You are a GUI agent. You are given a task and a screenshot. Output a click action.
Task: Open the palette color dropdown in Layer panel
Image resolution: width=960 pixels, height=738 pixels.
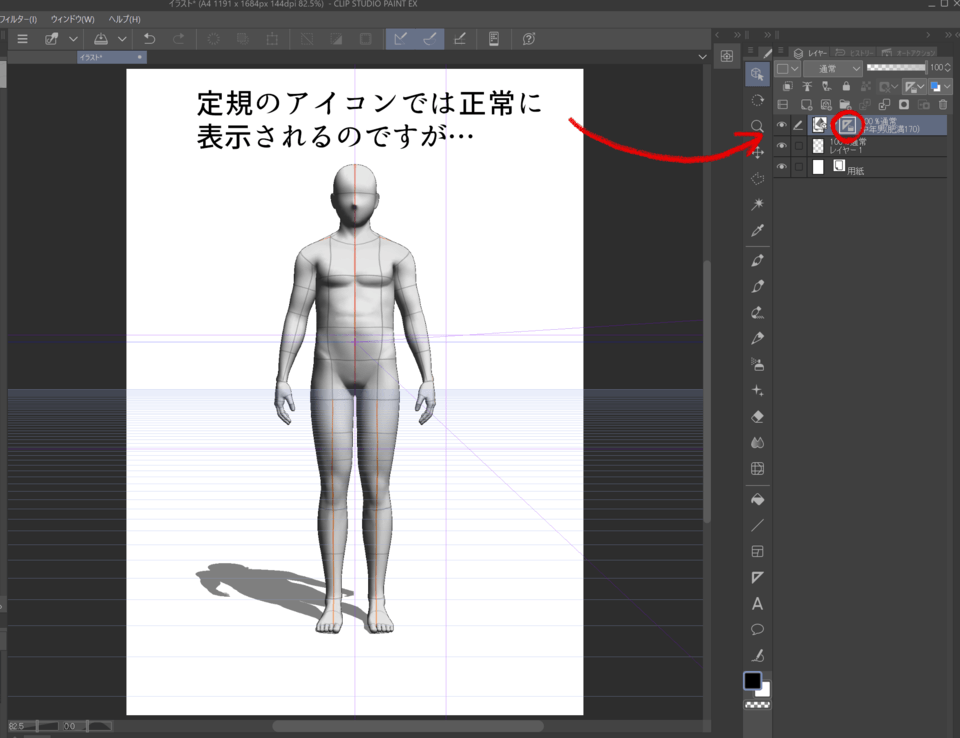[x=787, y=69]
